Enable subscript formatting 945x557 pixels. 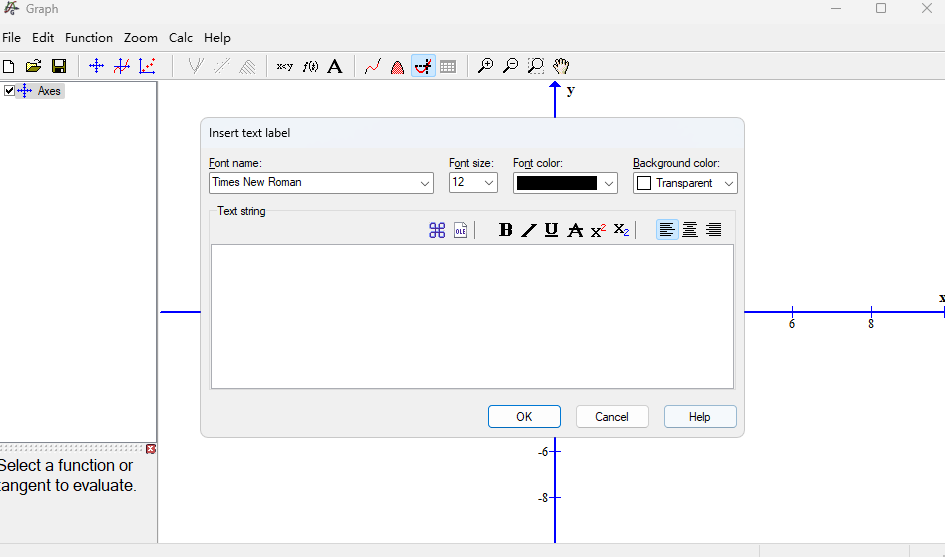coord(621,230)
